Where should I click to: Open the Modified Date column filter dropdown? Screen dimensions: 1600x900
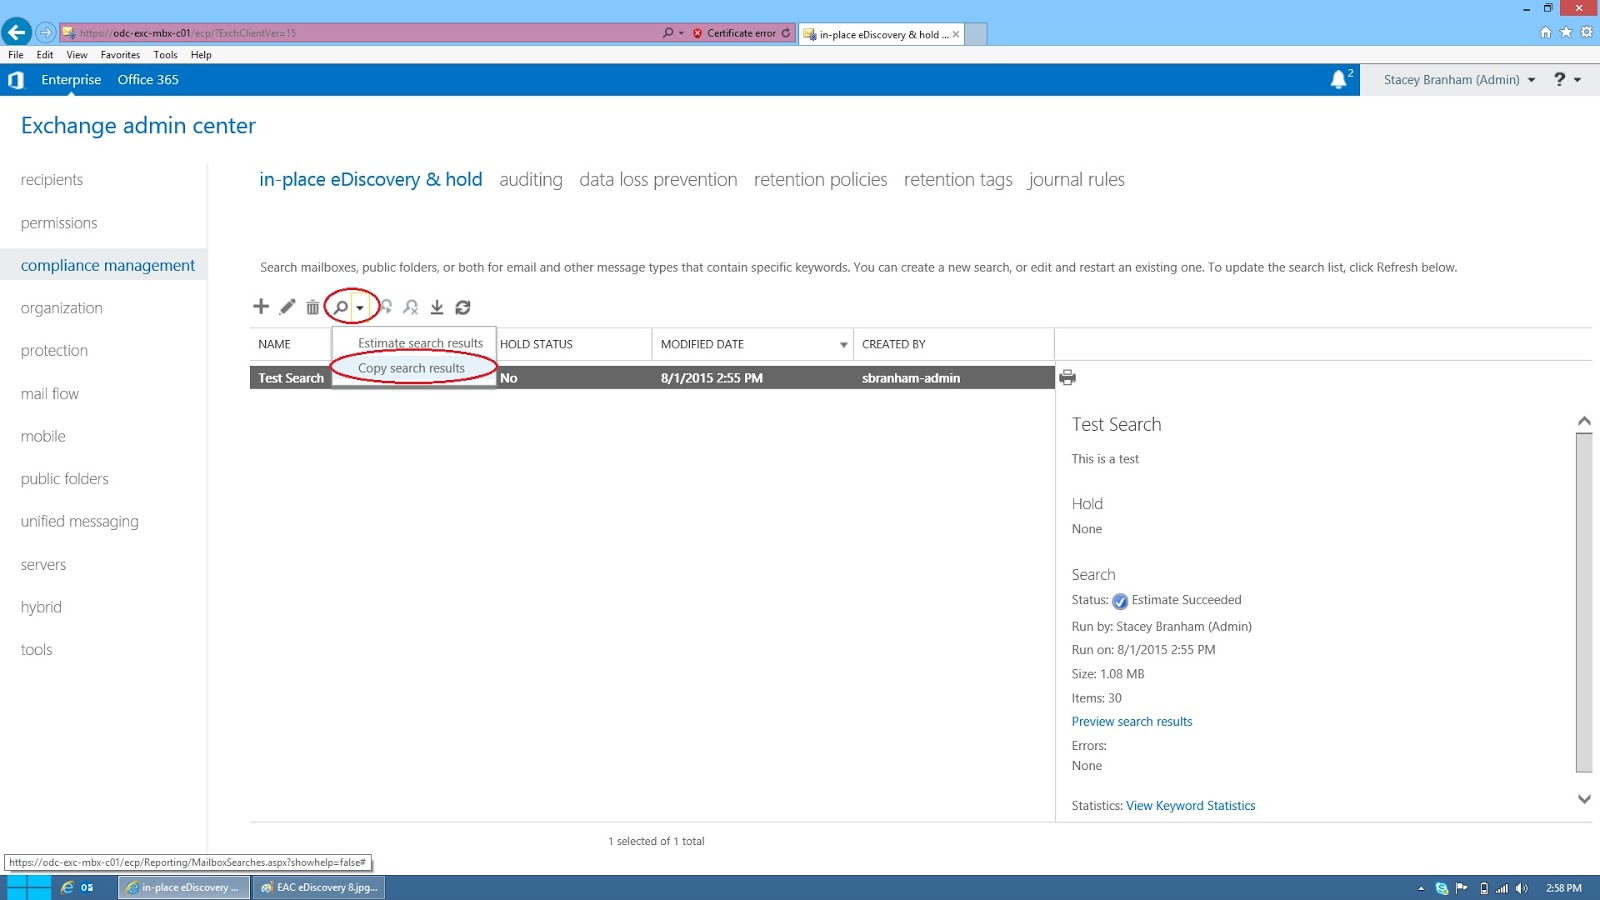point(841,344)
